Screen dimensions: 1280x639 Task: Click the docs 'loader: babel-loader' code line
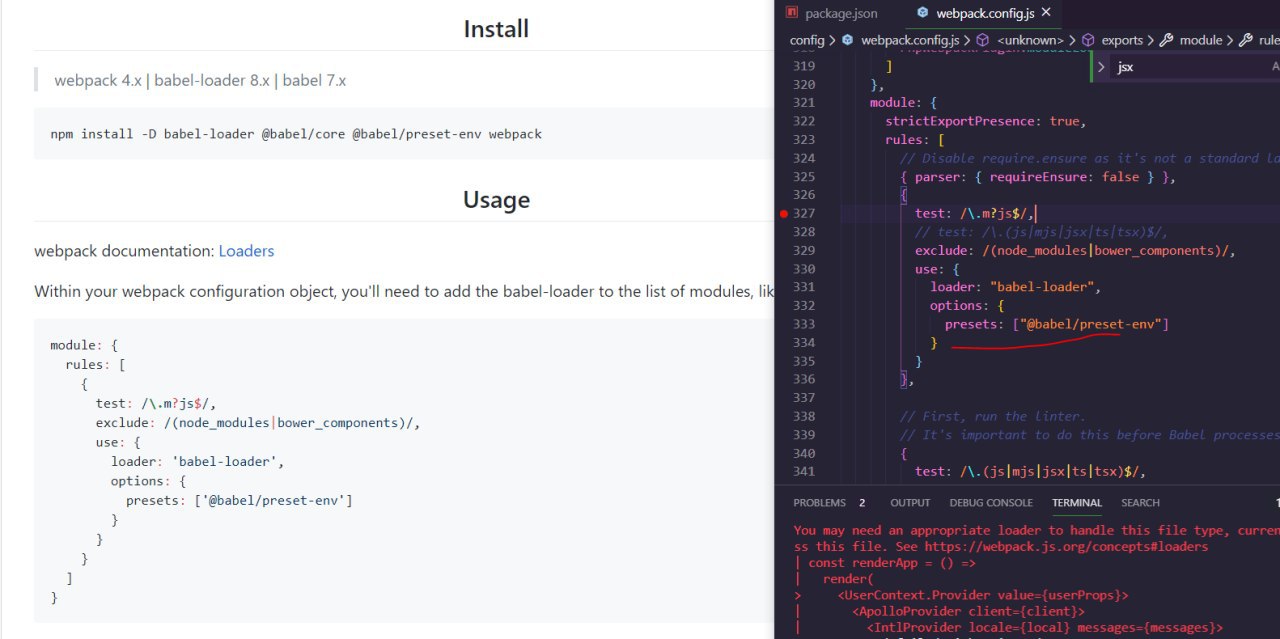(x=198, y=461)
